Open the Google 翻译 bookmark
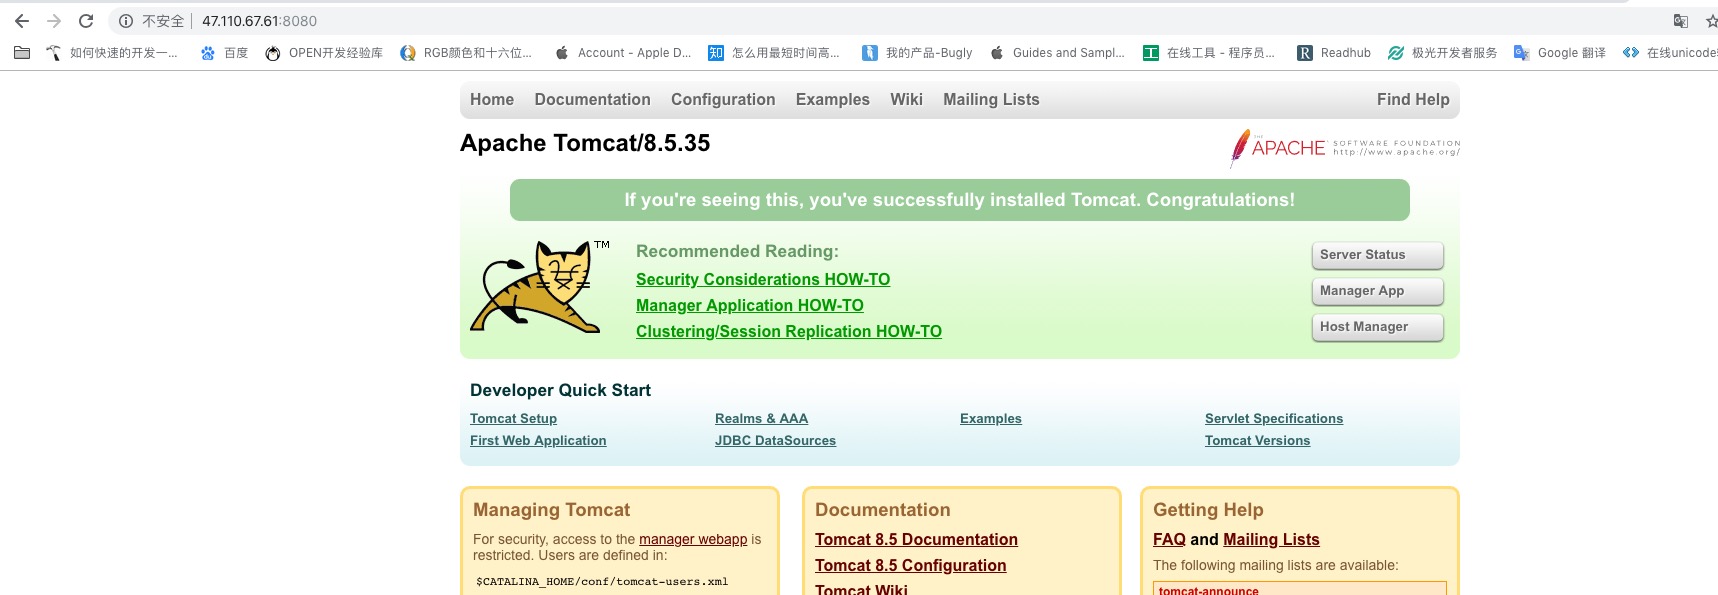The width and height of the screenshot is (1718, 595). click(x=1560, y=53)
